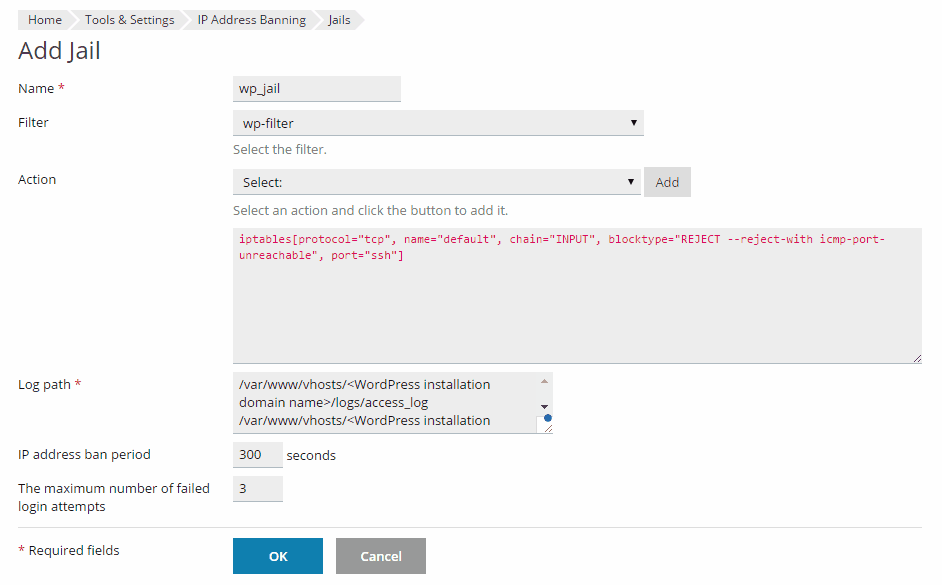Navigate to IP Address Banning breadcrumb
The height and width of the screenshot is (585, 942).
(x=251, y=20)
